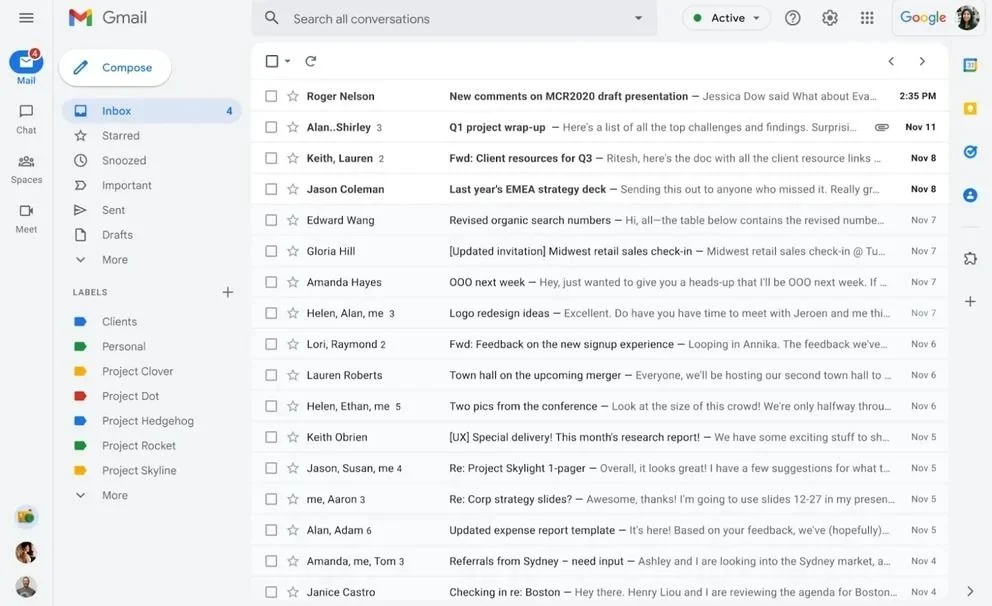
Task: Open the Google apps grid
Action: pyautogui.click(x=867, y=18)
